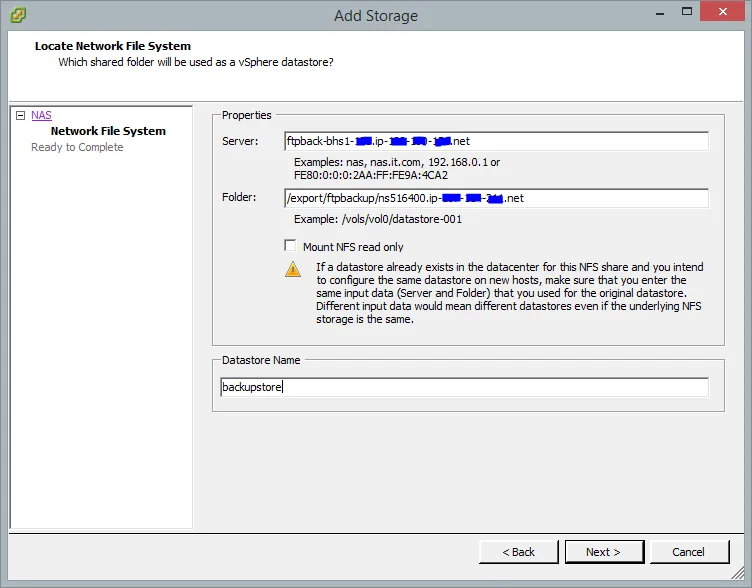The width and height of the screenshot is (752, 588).
Task: Go back with the Back button
Action: pyautogui.click(x=518, y=552)
